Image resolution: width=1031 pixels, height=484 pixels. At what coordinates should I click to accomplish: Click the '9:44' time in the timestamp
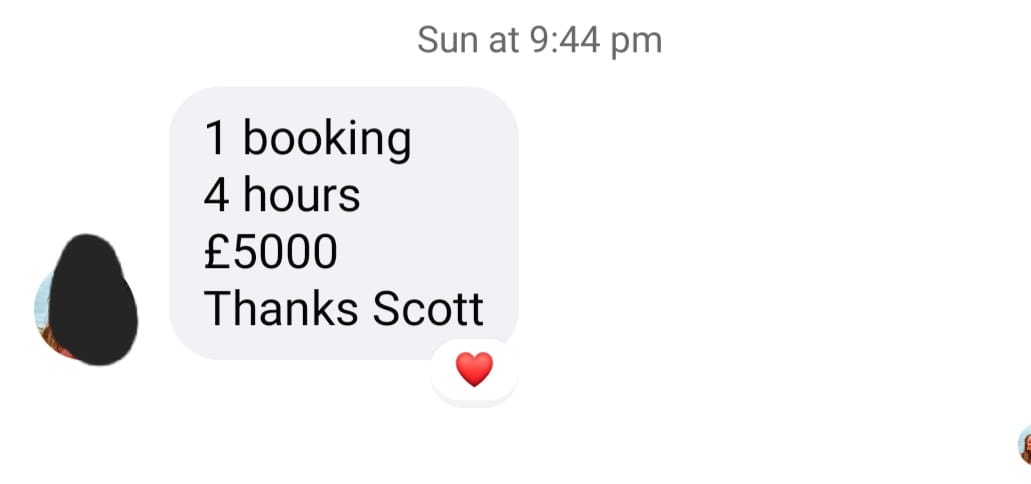(565, 41)
